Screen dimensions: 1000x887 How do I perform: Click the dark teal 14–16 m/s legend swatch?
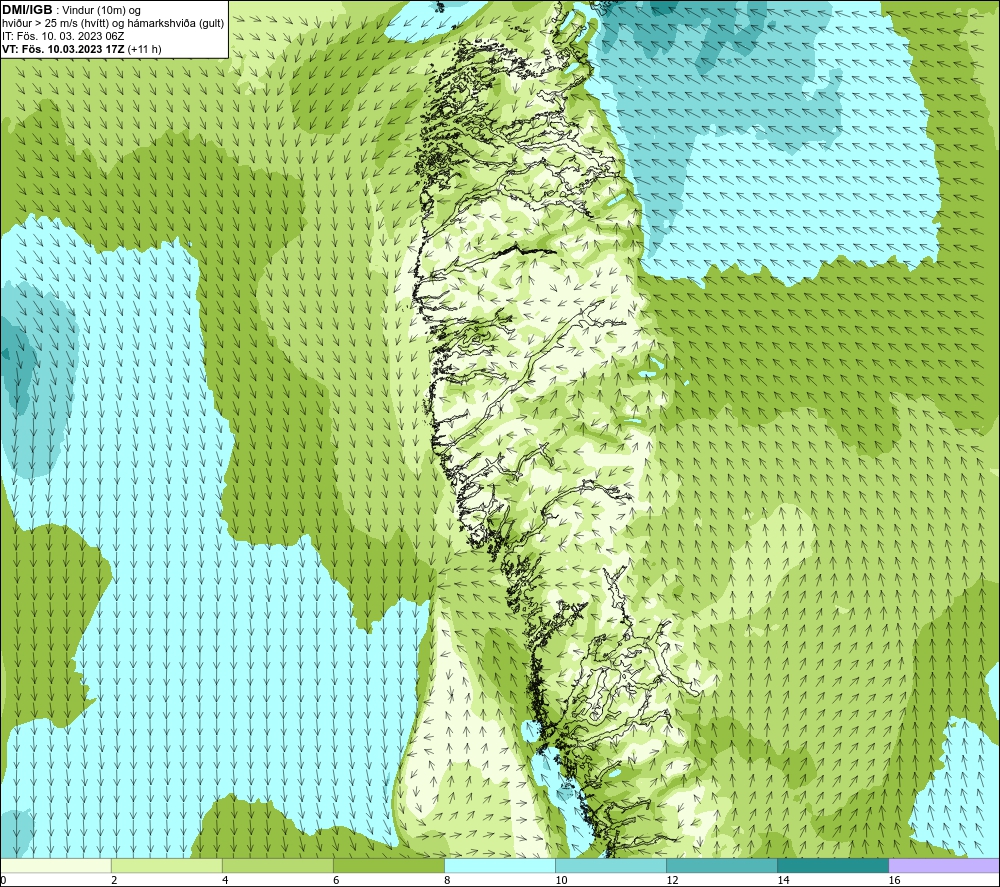[x=833, y=866]
